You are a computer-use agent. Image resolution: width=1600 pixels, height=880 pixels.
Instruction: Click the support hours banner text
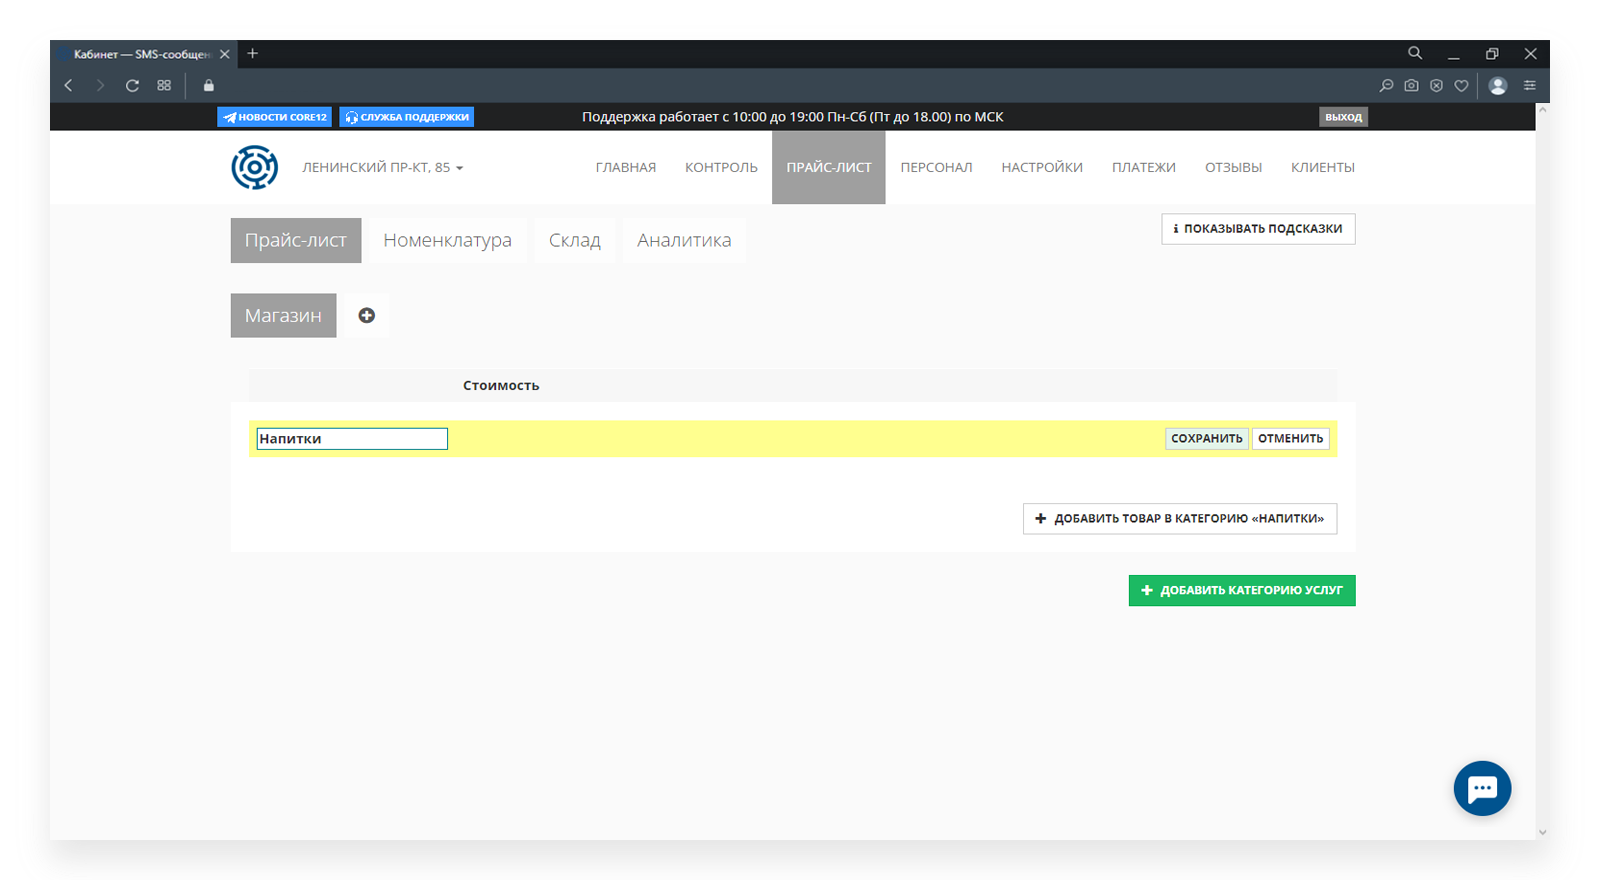point(793,117)
